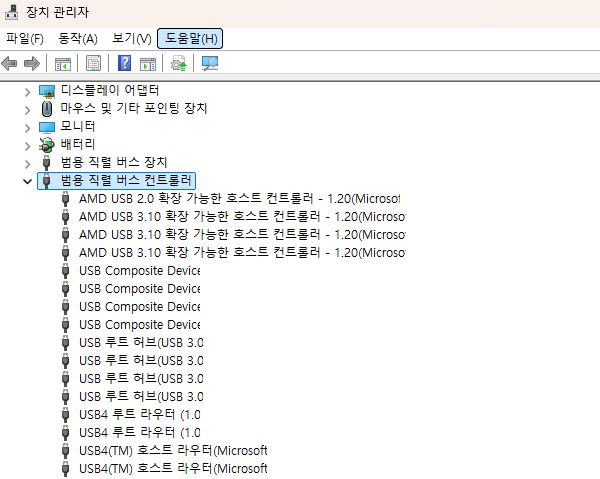This screenshot has height=479, width=600.
Task: Select the monitor icon beside 모니터
Action: click(47, 127)
